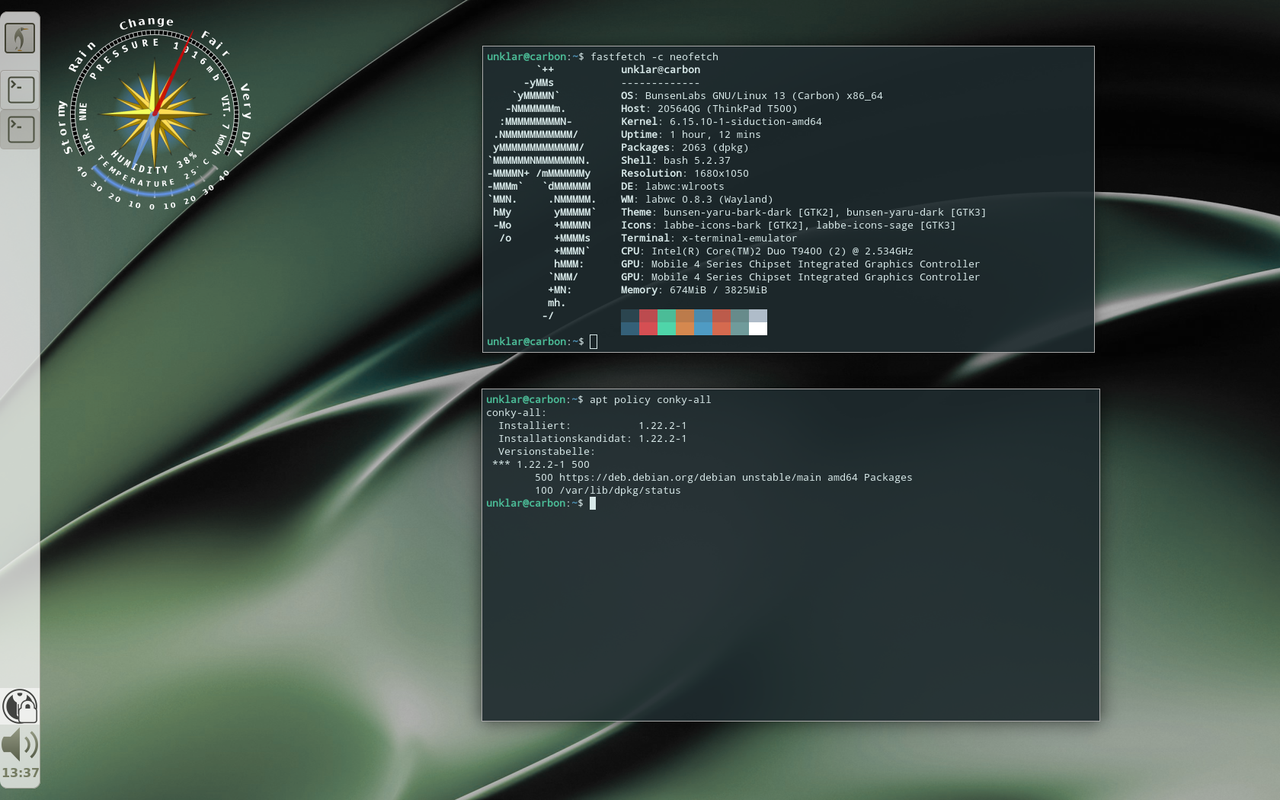Click the light grey-blue block above the white block

coord(758,315)
